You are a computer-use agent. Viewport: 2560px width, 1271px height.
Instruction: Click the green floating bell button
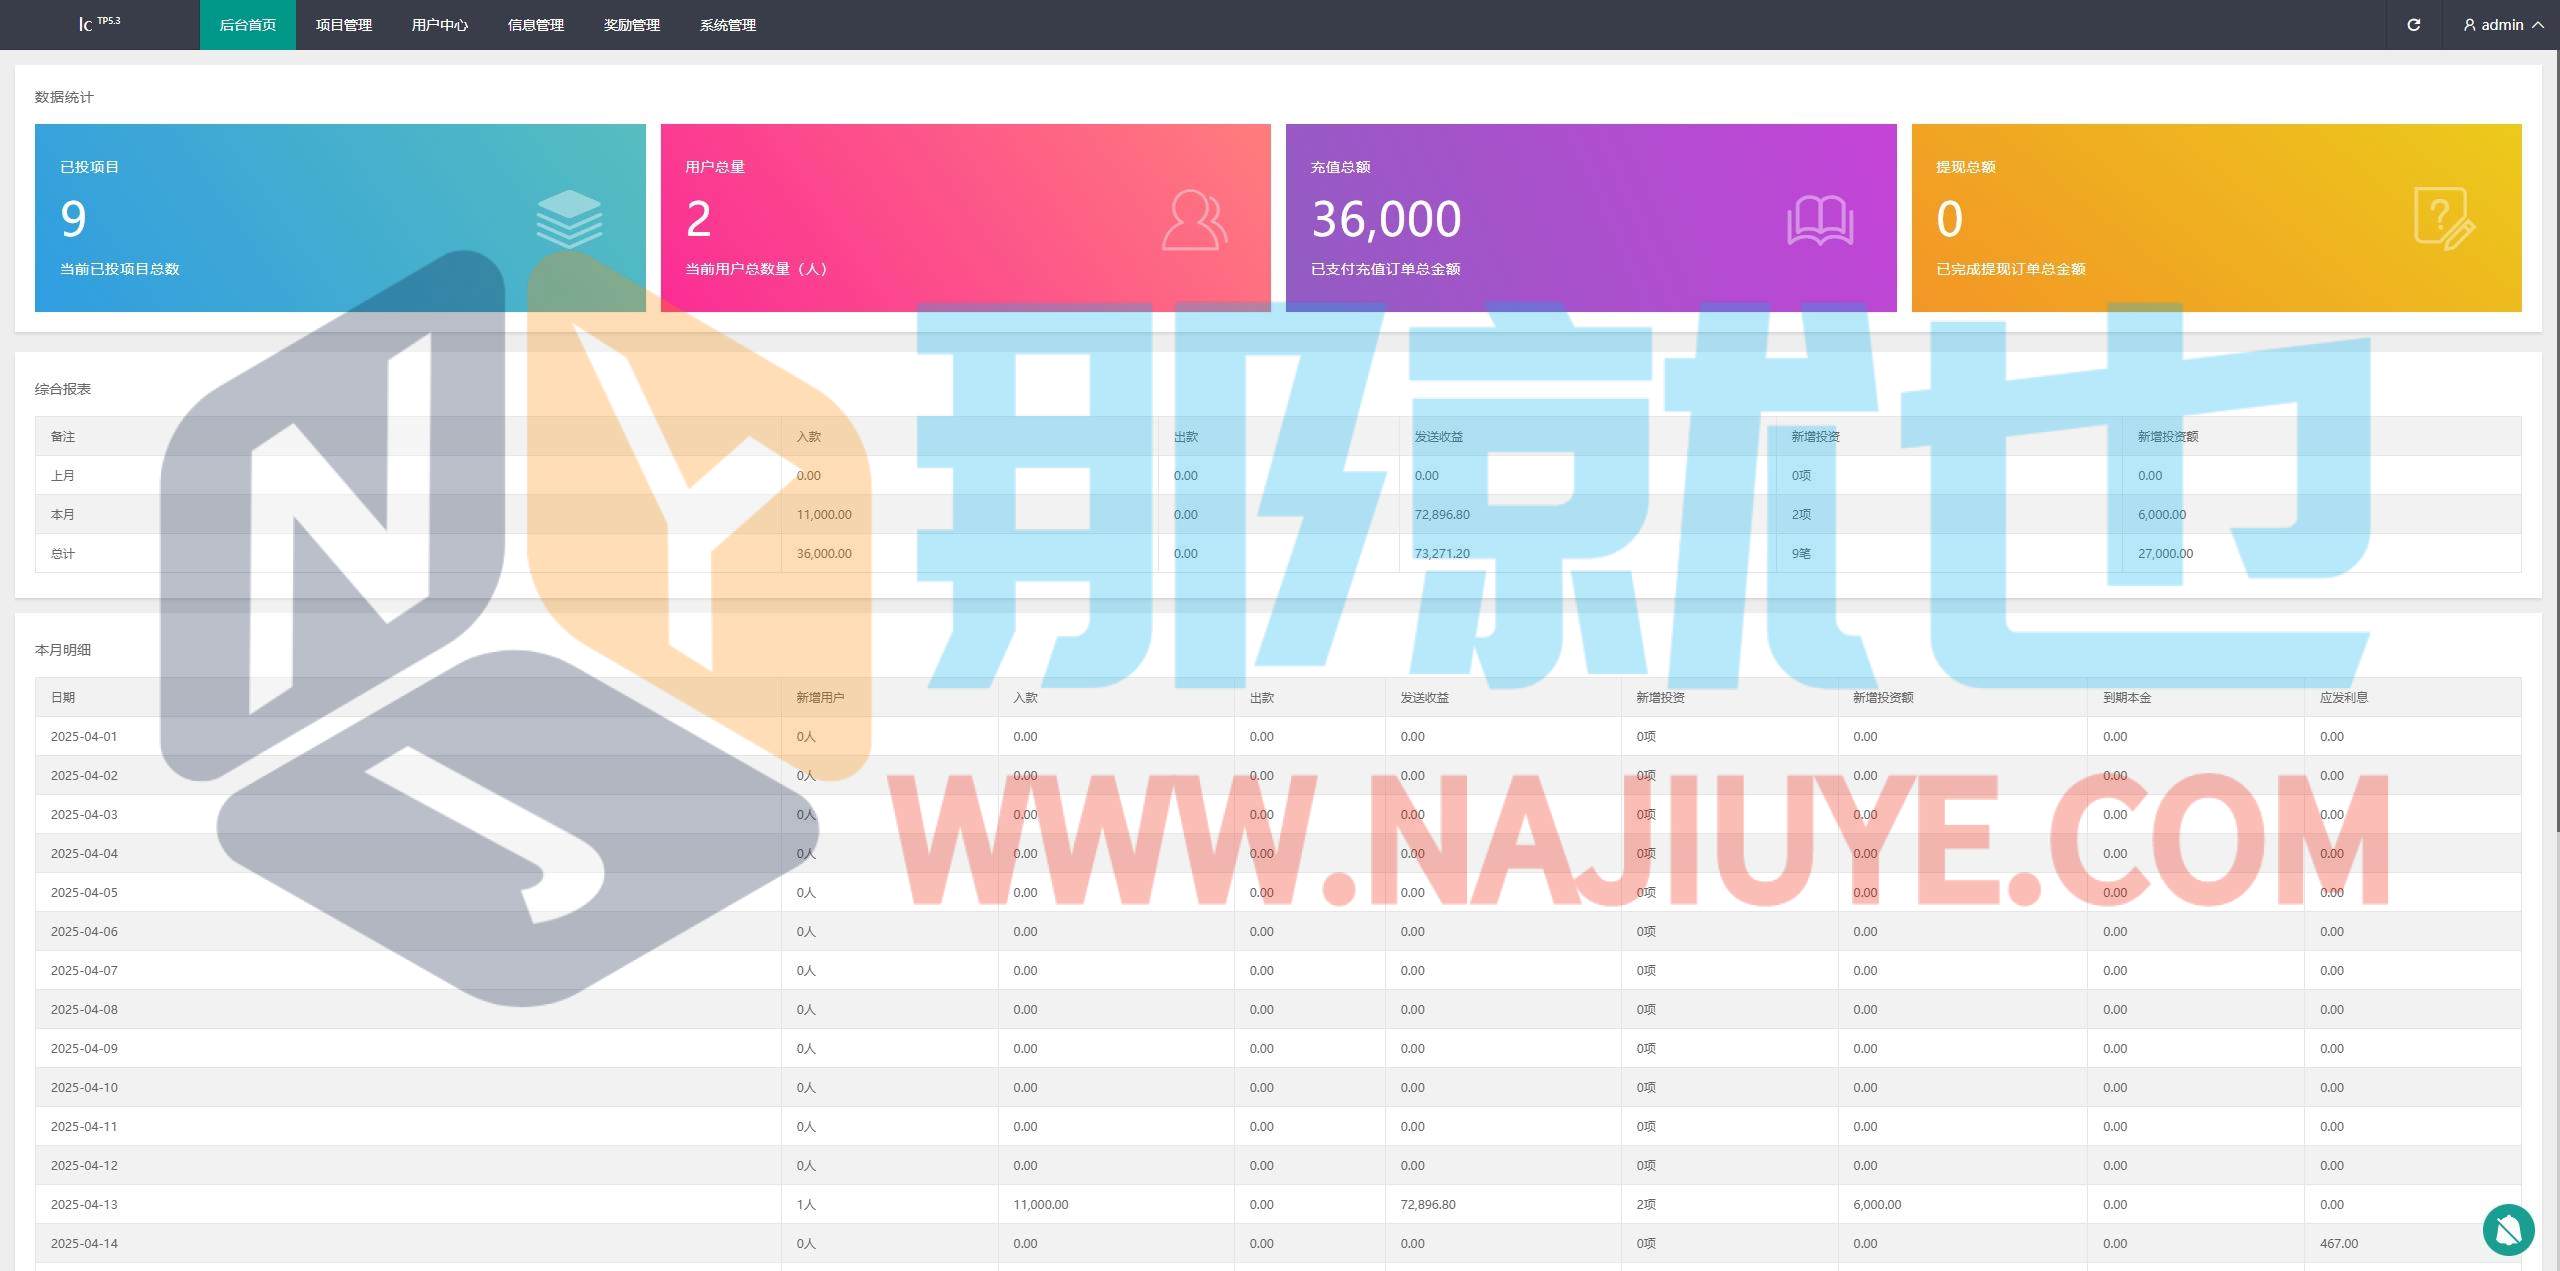(x=2508, y=1229)
